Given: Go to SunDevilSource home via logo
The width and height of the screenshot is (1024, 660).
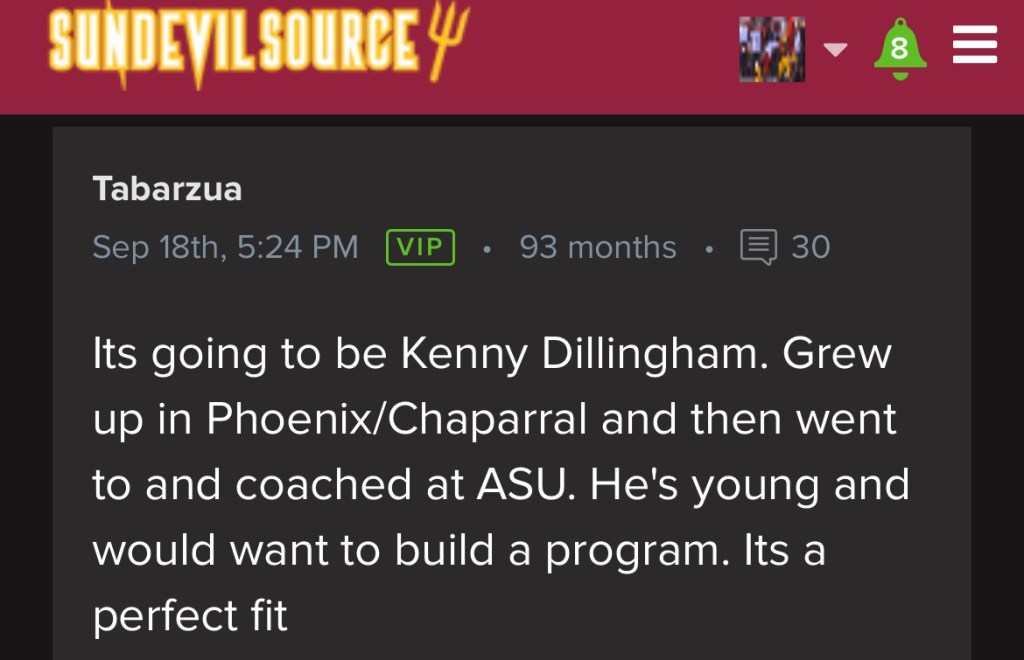Looking at the screenshot, I should point(235,45).
